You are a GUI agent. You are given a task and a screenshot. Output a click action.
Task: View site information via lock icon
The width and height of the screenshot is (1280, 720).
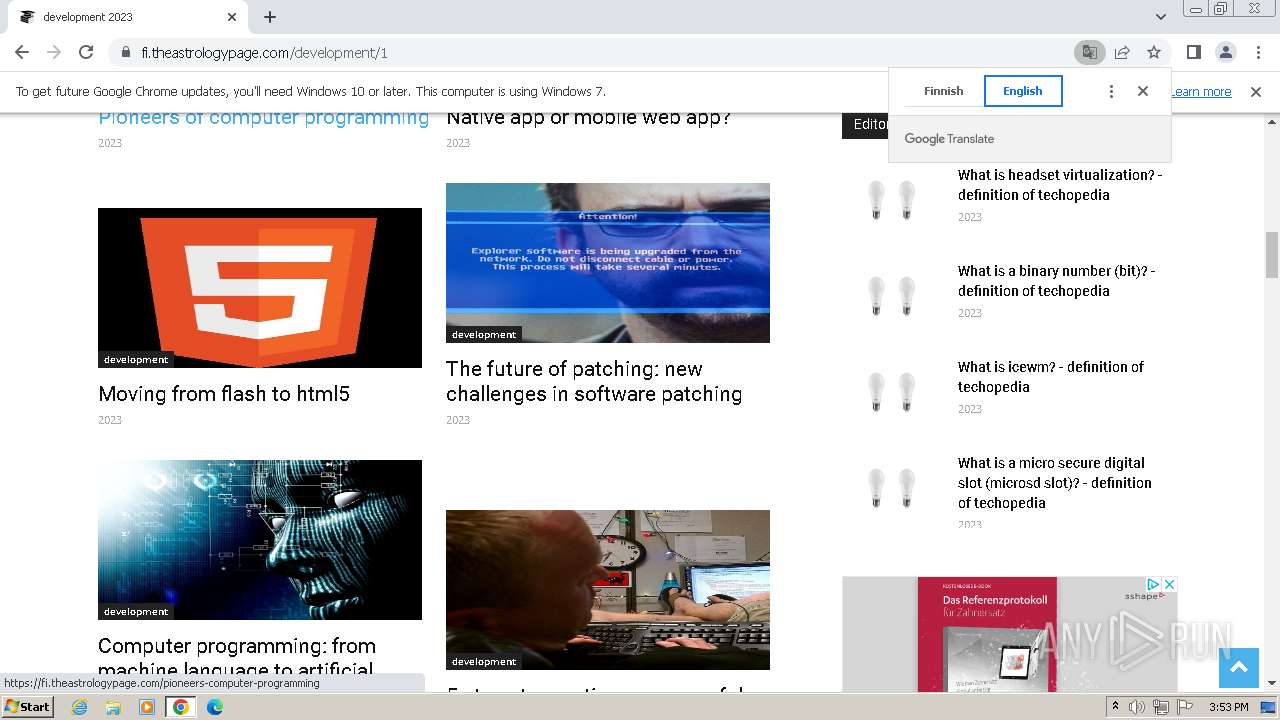[x=125, y=52]
